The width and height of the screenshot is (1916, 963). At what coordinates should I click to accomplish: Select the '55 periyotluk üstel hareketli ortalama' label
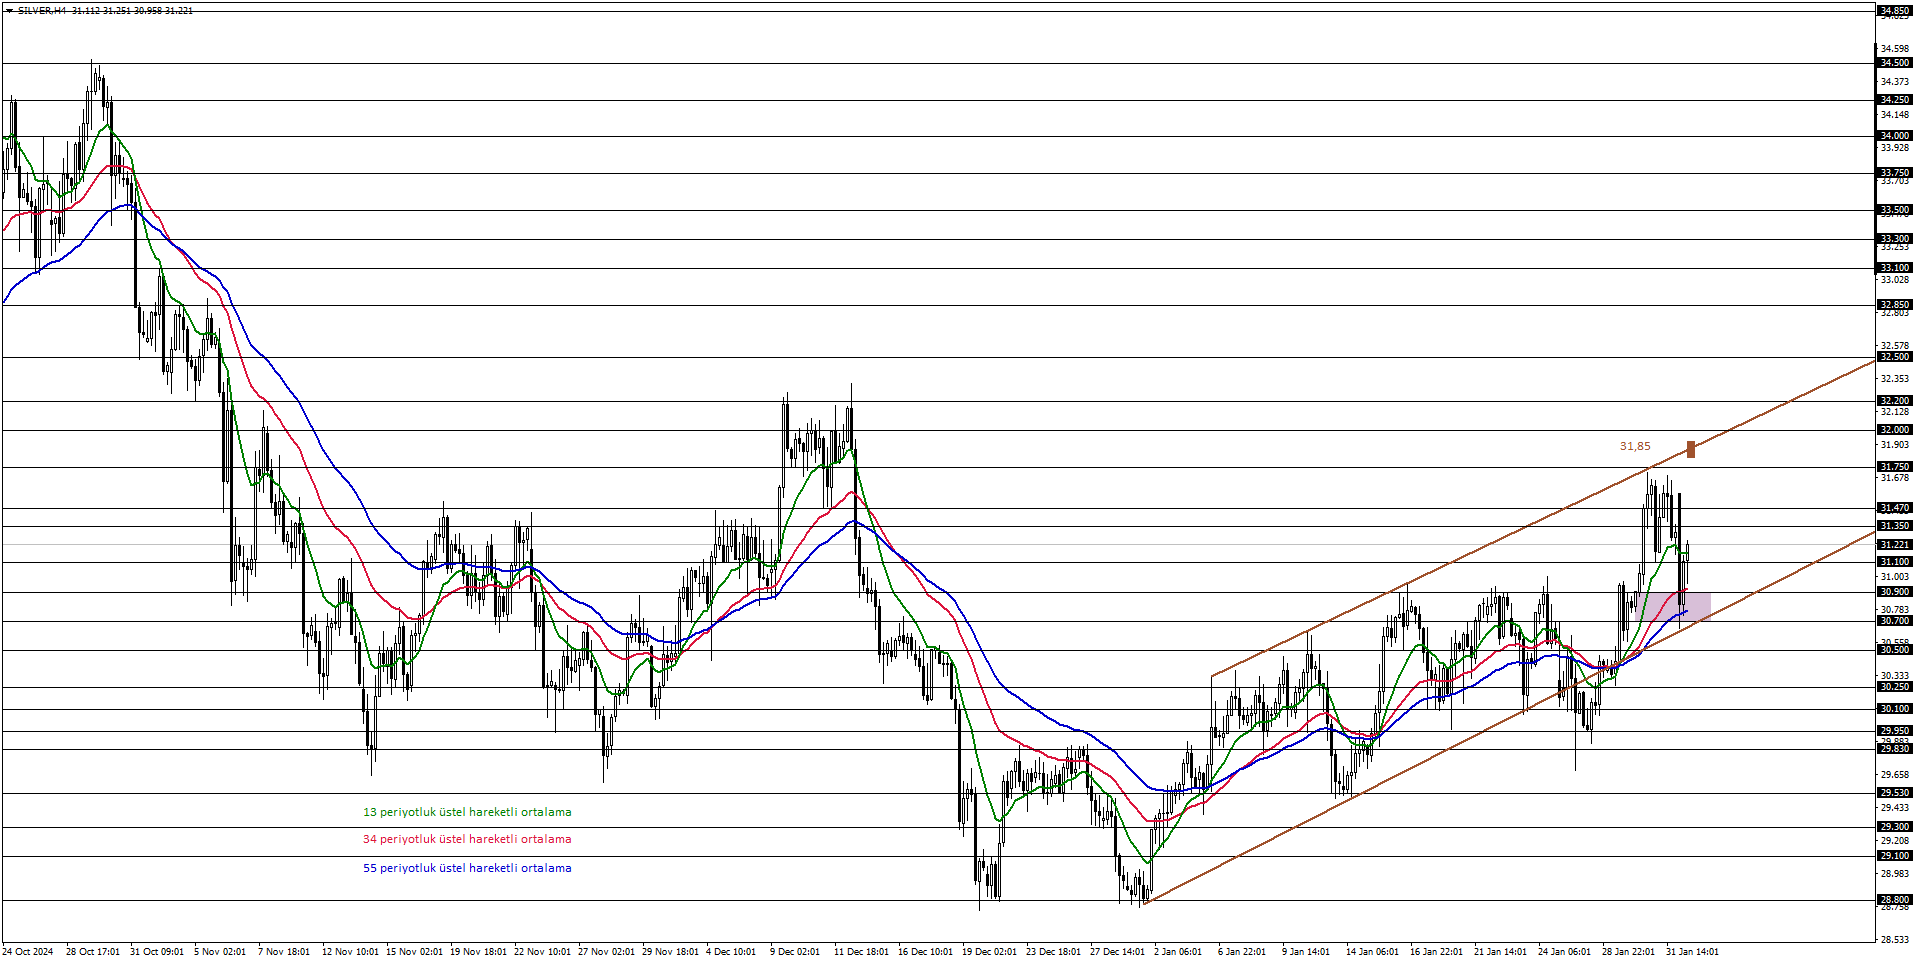pos(467,868)
